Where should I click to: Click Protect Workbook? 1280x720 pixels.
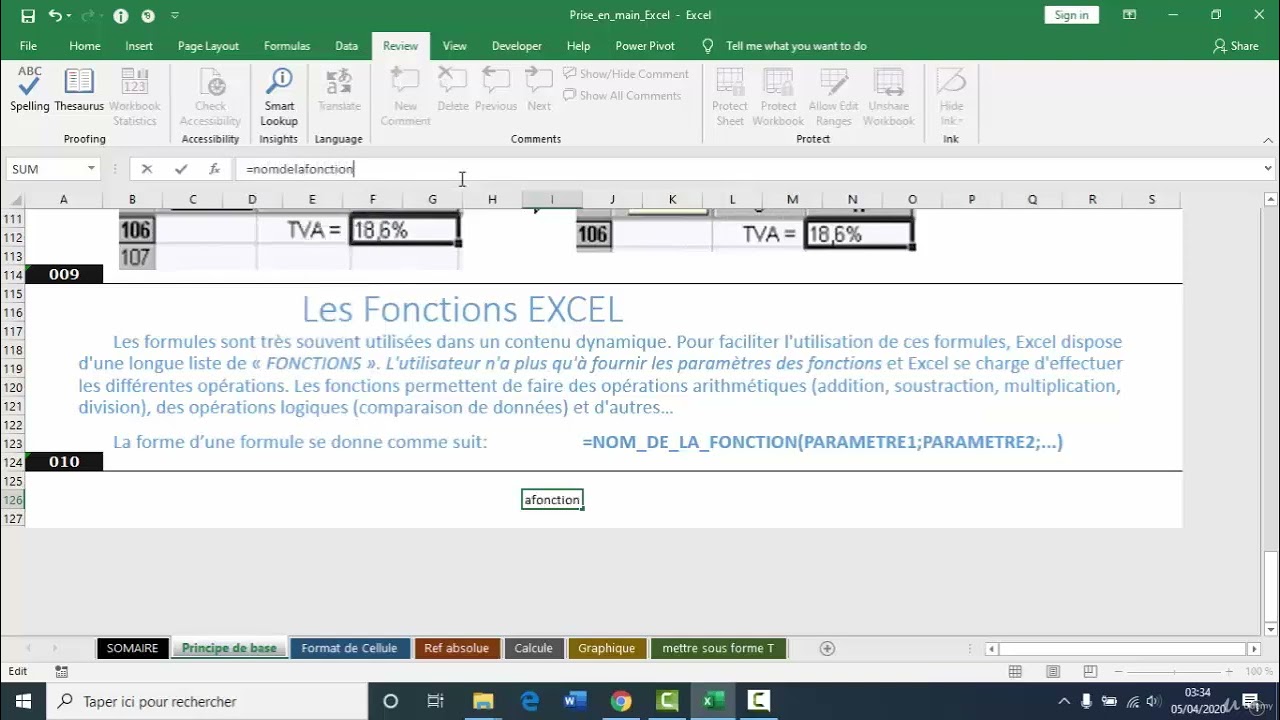coord(778,97)
